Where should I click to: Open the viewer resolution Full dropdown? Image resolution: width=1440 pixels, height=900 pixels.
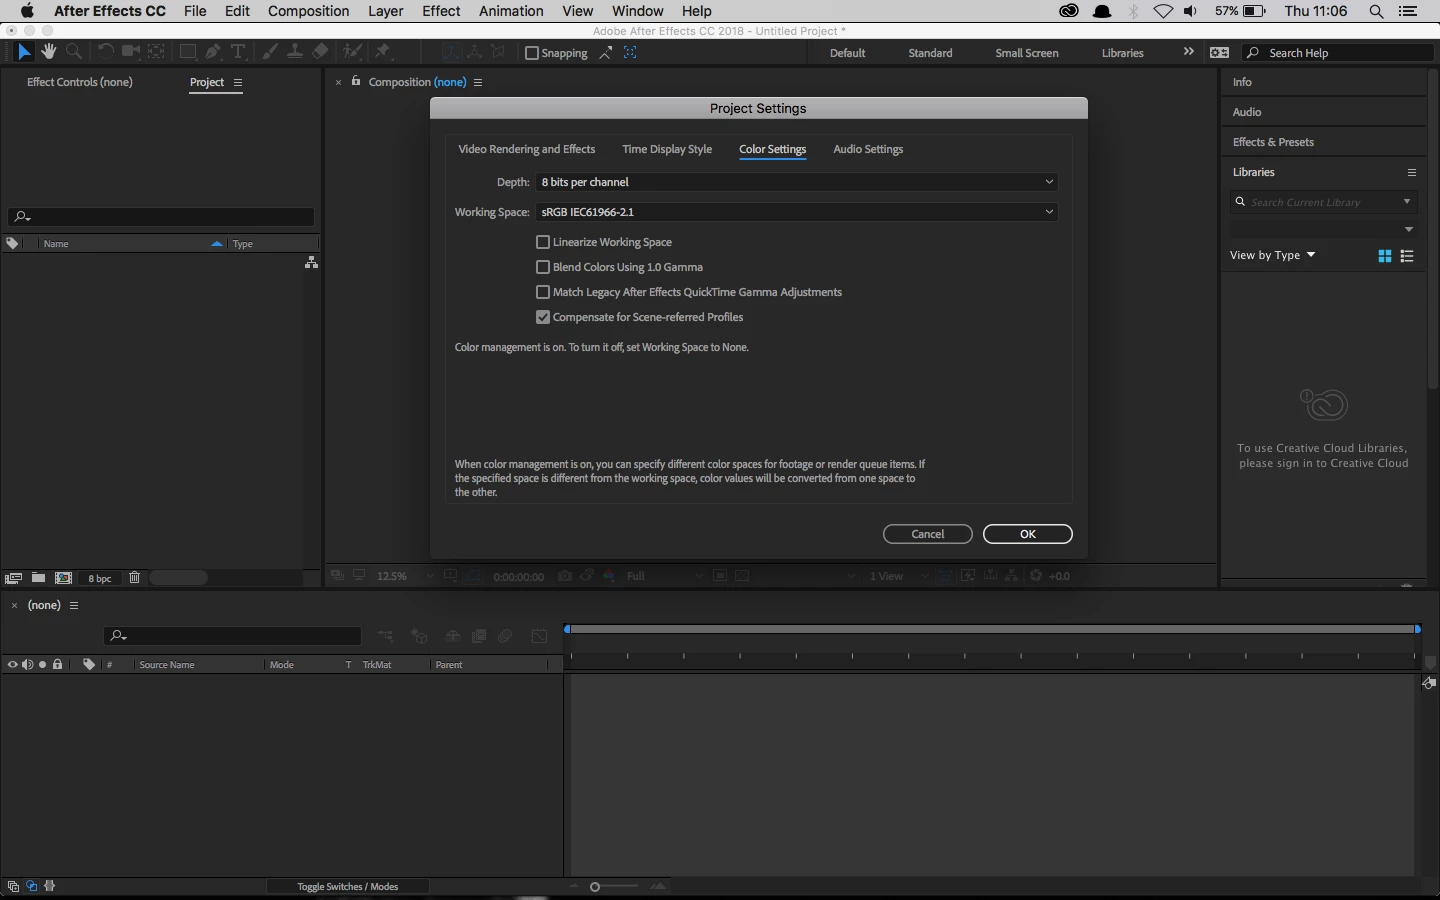(664, 576)
